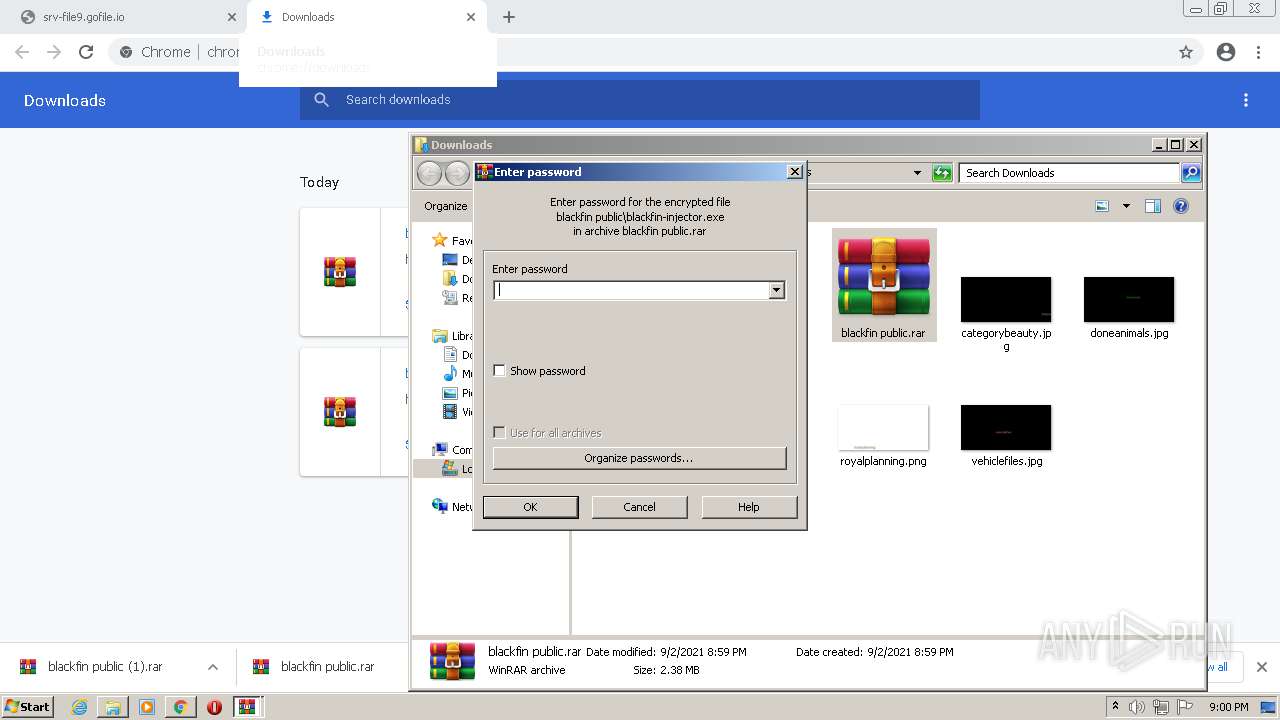Viewport: 1280px width, 720px height.
Task: Open Chrome taskbar icon
Action: pos(181,707)
